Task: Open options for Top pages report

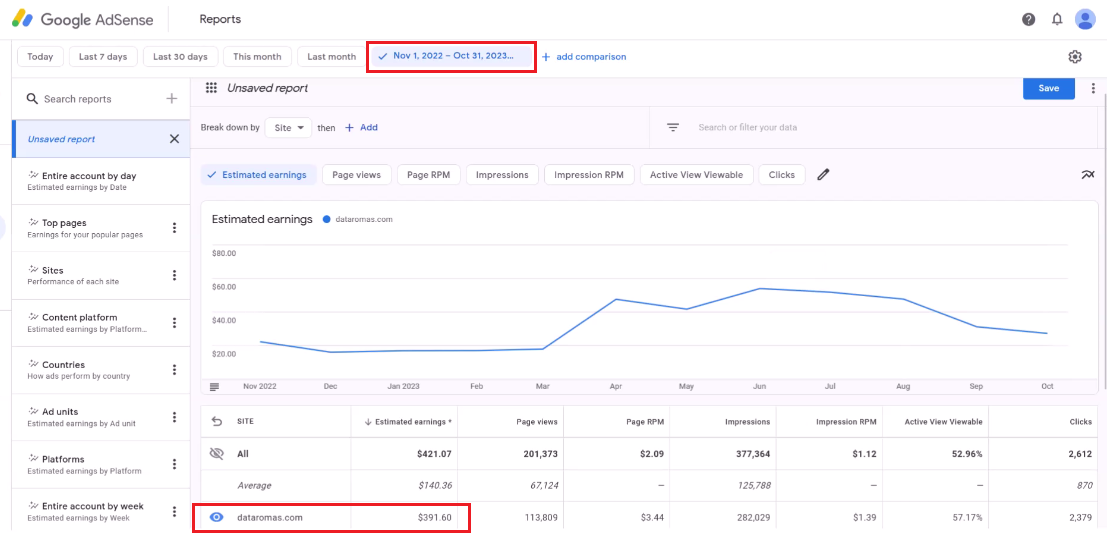Action: pos(174,228)
